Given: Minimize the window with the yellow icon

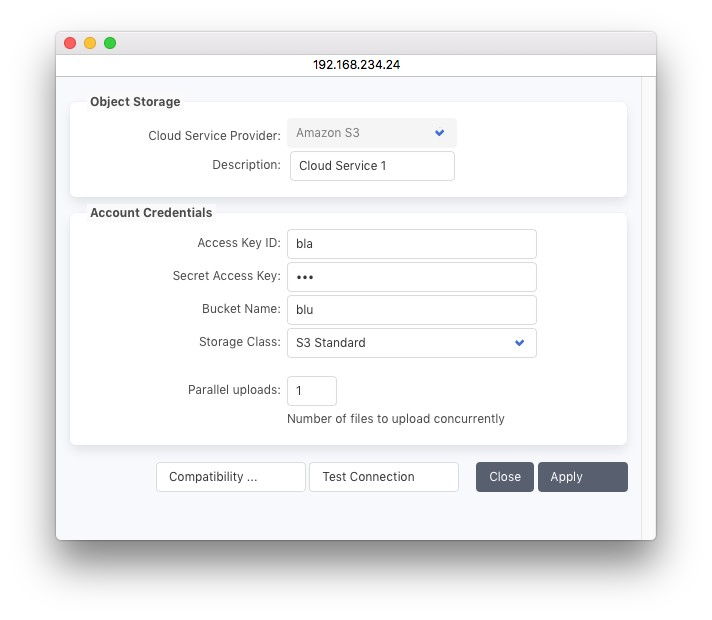Looking at the screenshot, I should point(90,43).
